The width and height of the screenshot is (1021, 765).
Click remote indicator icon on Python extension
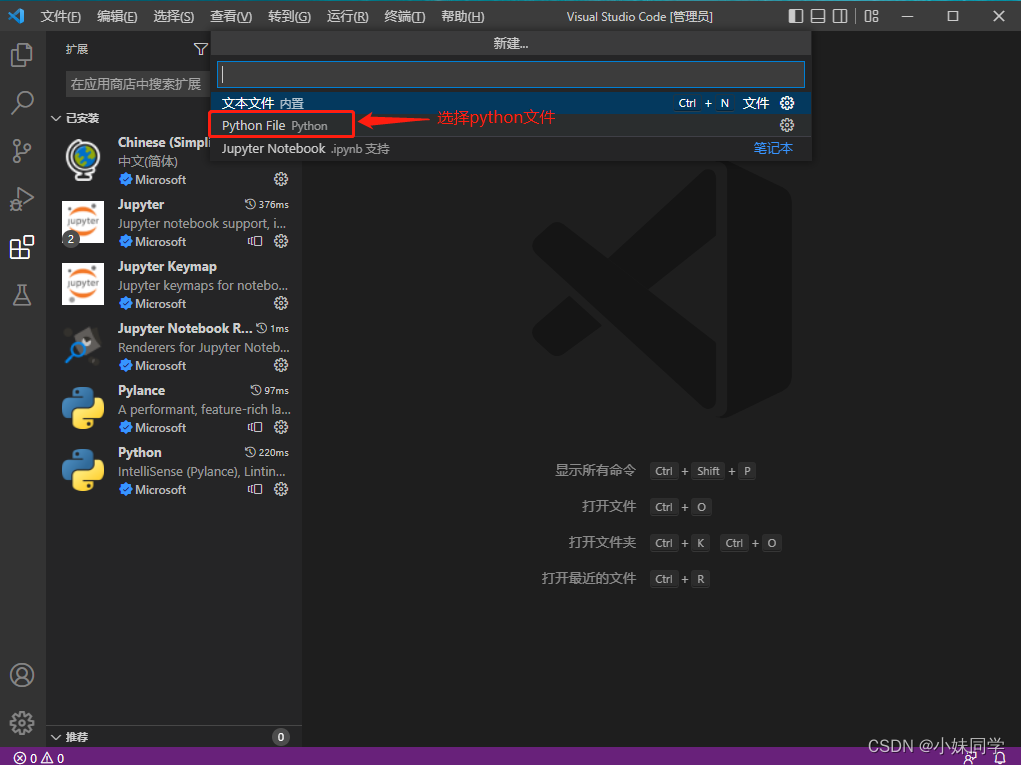pos(255,489)
